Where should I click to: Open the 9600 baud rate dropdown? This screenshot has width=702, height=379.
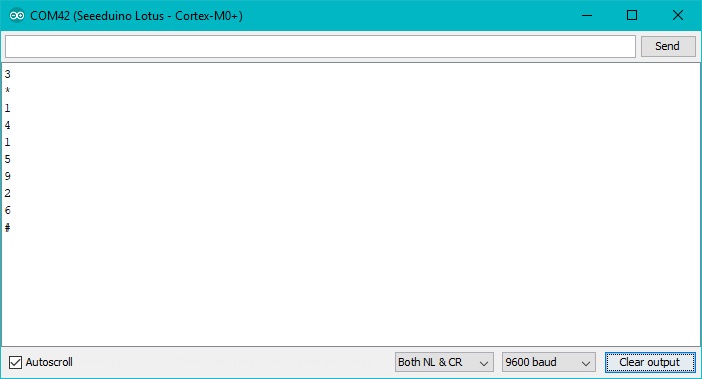548,362
